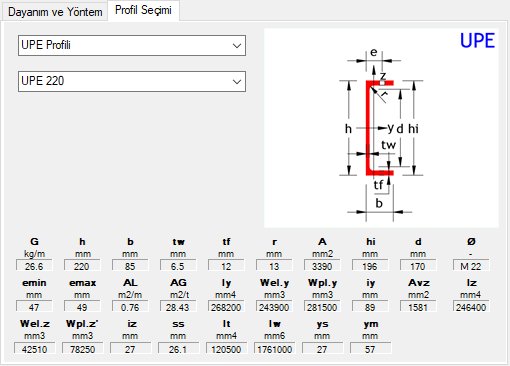Click the emax value field 49
The height and width of the screenshot is (366, 510).
pyautogui.click(x=82, y=307)
